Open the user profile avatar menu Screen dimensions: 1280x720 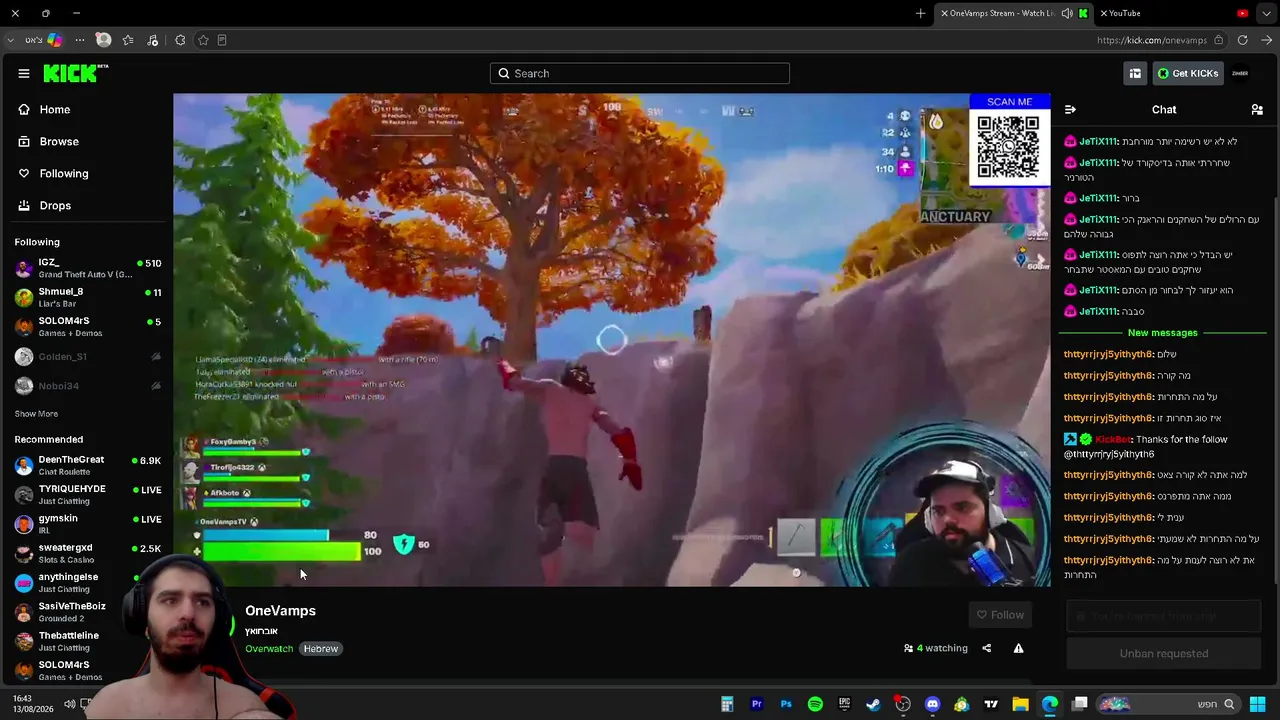1240,73
